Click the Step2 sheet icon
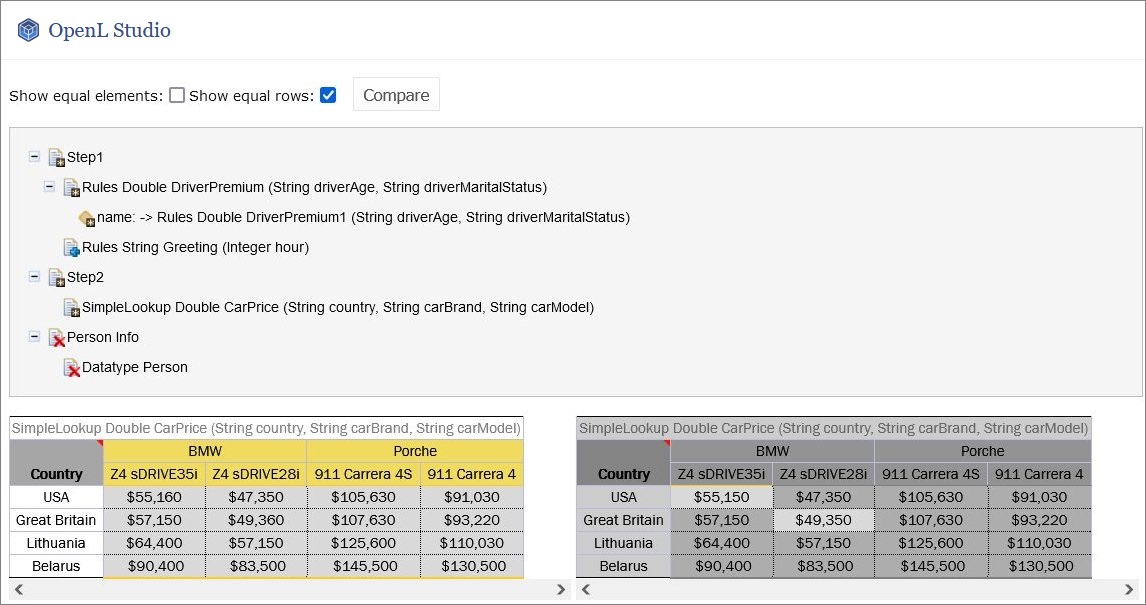The image size is (1146, 605). point(57,277)
